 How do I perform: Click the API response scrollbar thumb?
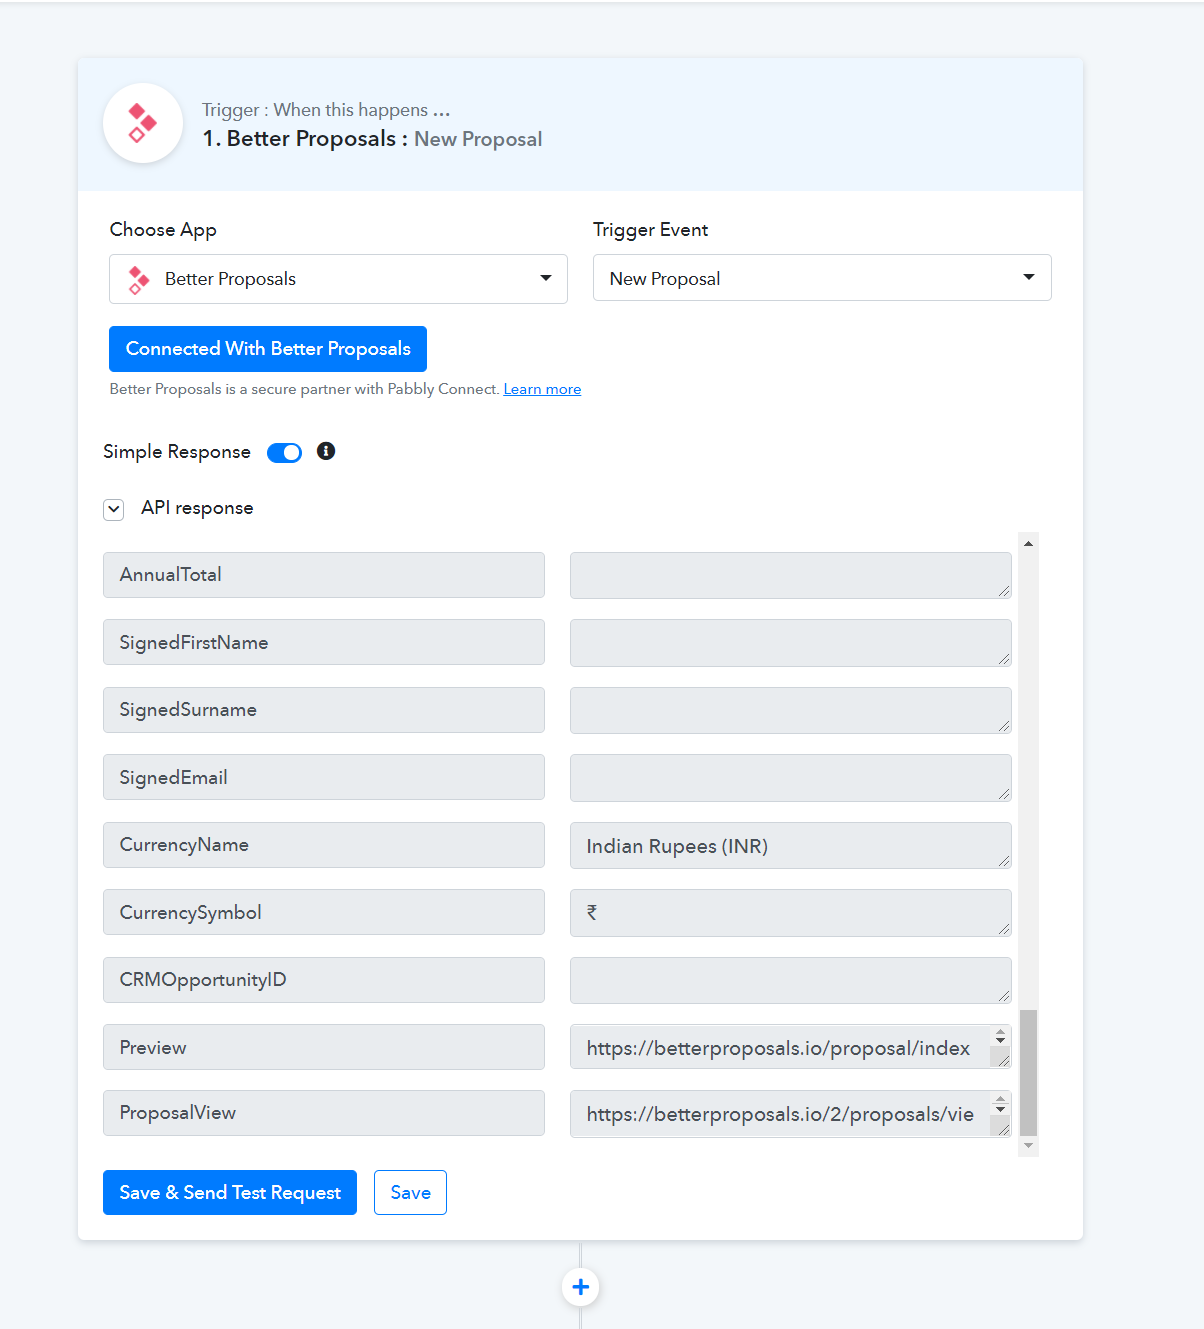(x=1028, y=1072)
